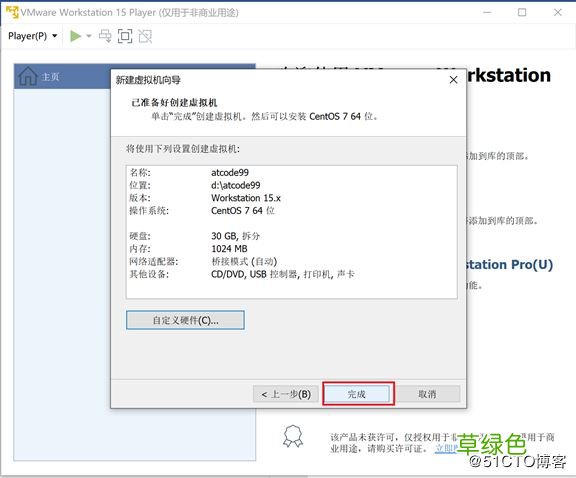The height and width of the screenshot is (478, 576).
Task: Go back with 上一步(B) button
Action: pyautogui.click(x=286, y=395)
